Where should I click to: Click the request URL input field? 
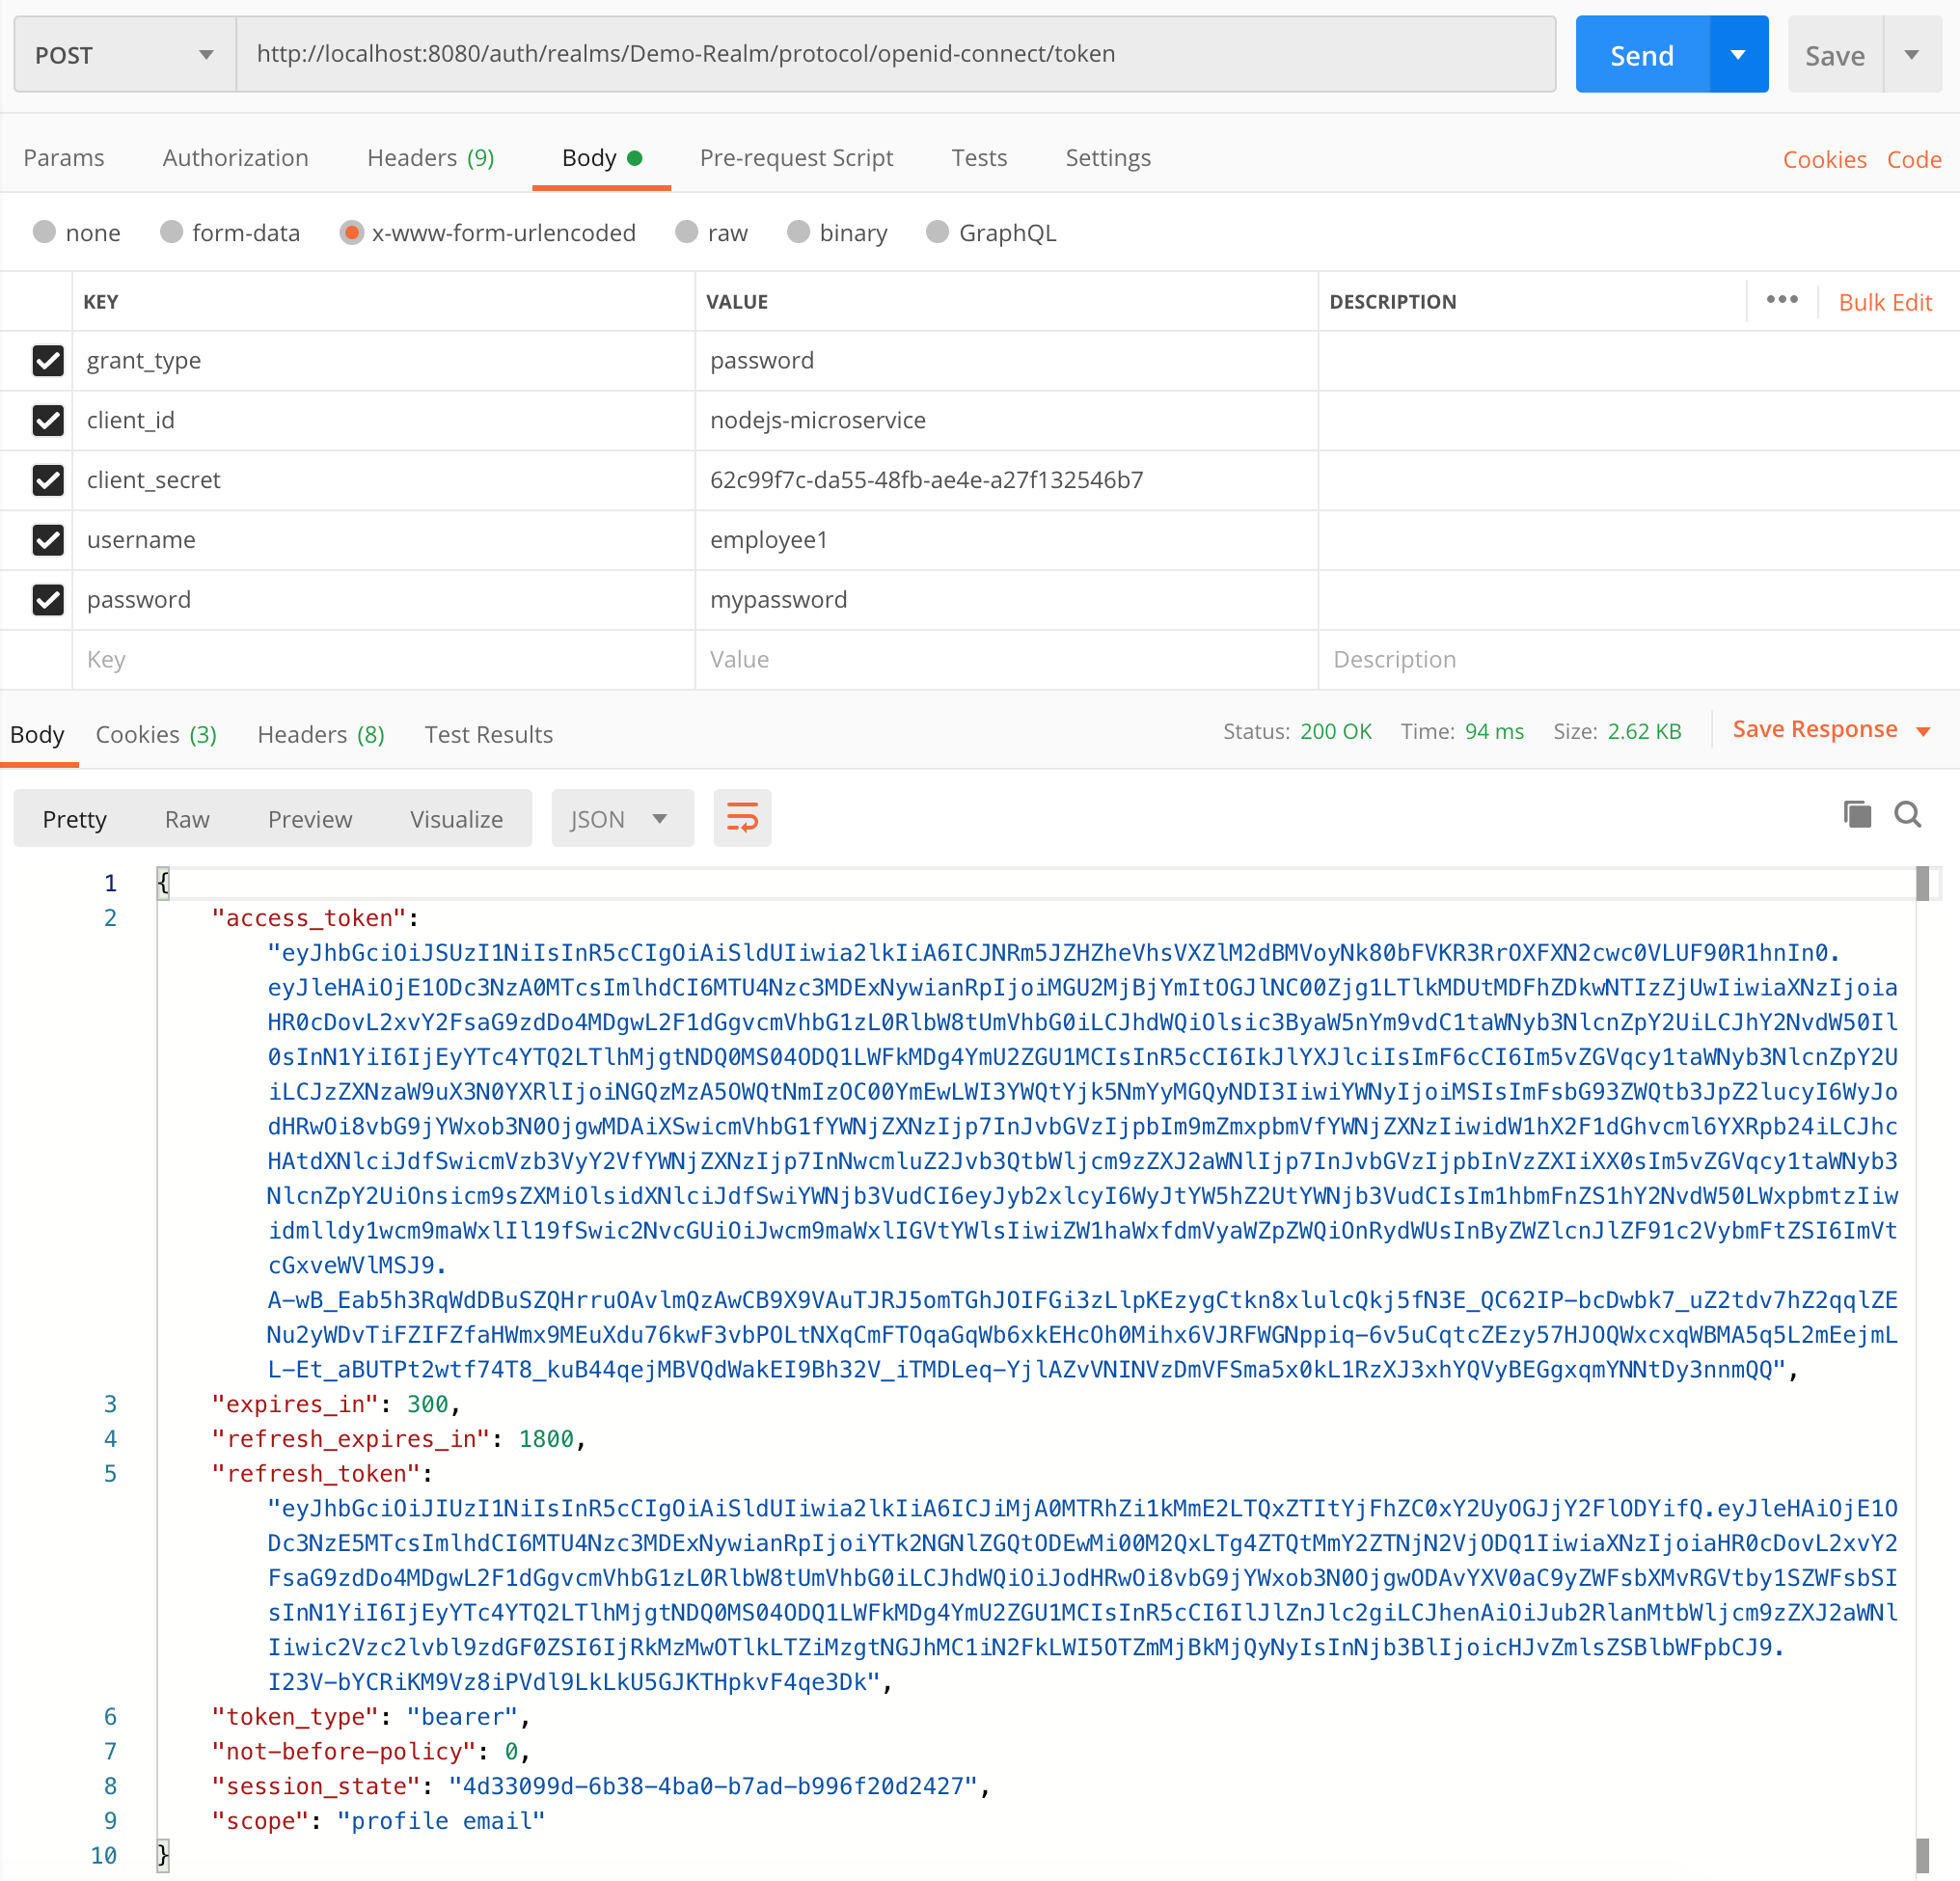894,54
